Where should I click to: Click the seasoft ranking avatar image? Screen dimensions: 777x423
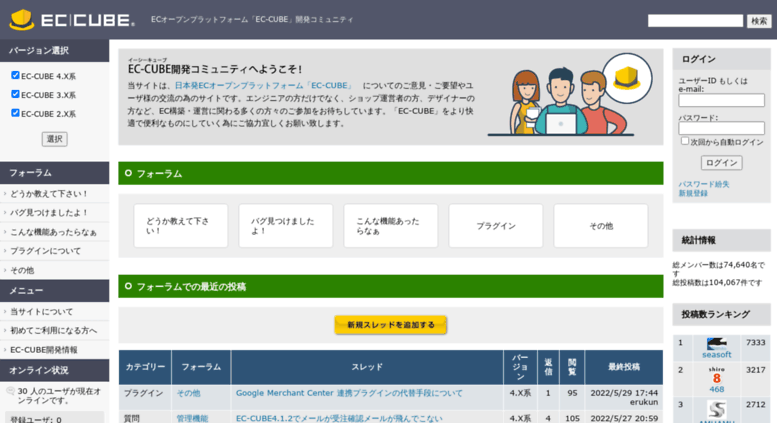coord(717,344)
